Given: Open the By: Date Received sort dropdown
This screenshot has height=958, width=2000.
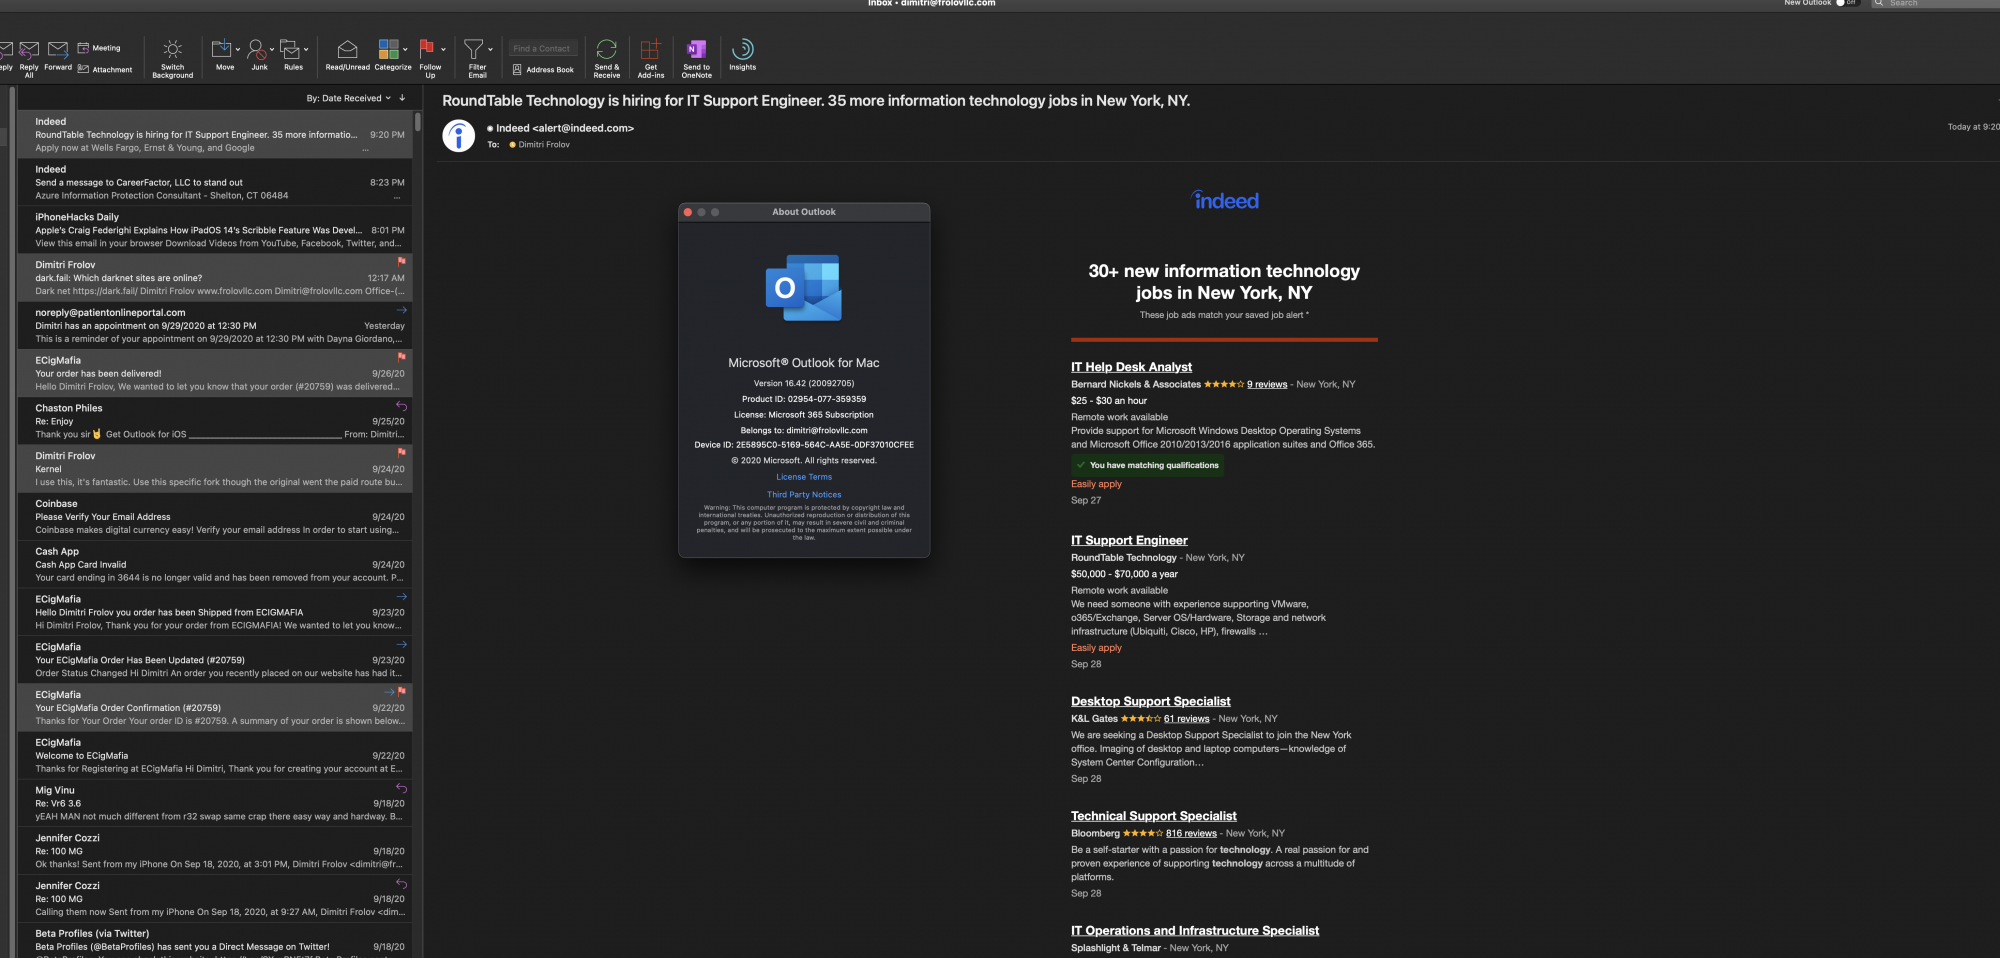Looking at the screenshot, I should [x=348, y=98].
